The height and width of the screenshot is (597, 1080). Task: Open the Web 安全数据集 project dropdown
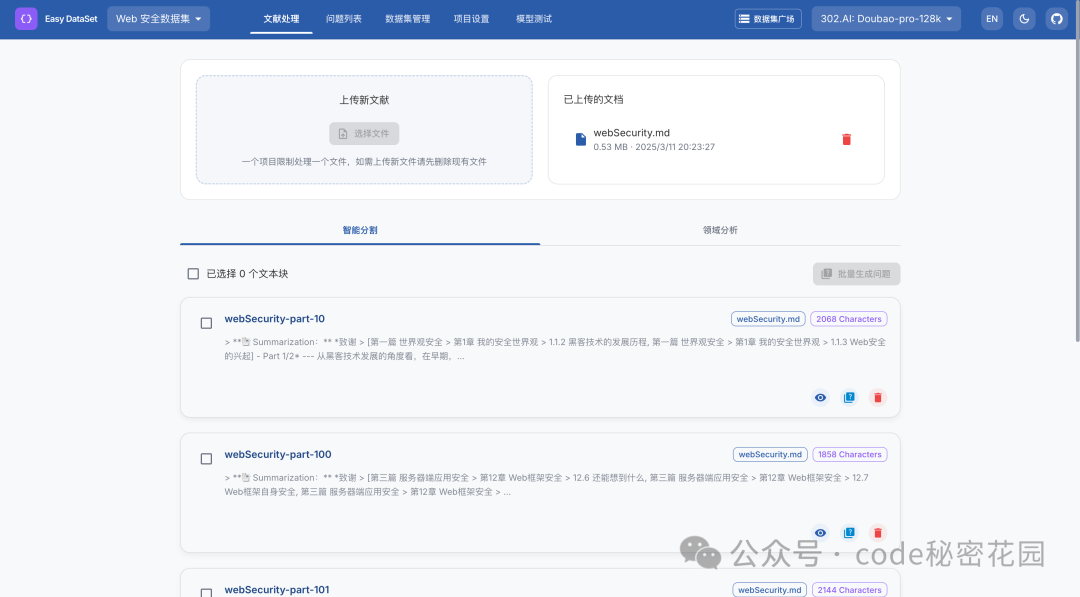click(x=158, y=19)
